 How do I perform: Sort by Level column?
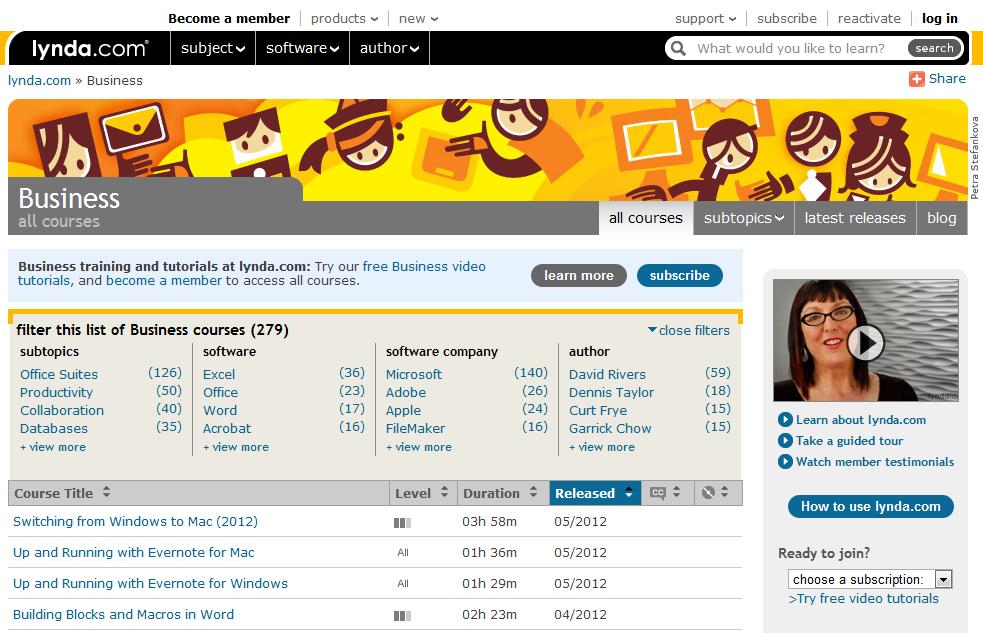[x=423, y=493]
